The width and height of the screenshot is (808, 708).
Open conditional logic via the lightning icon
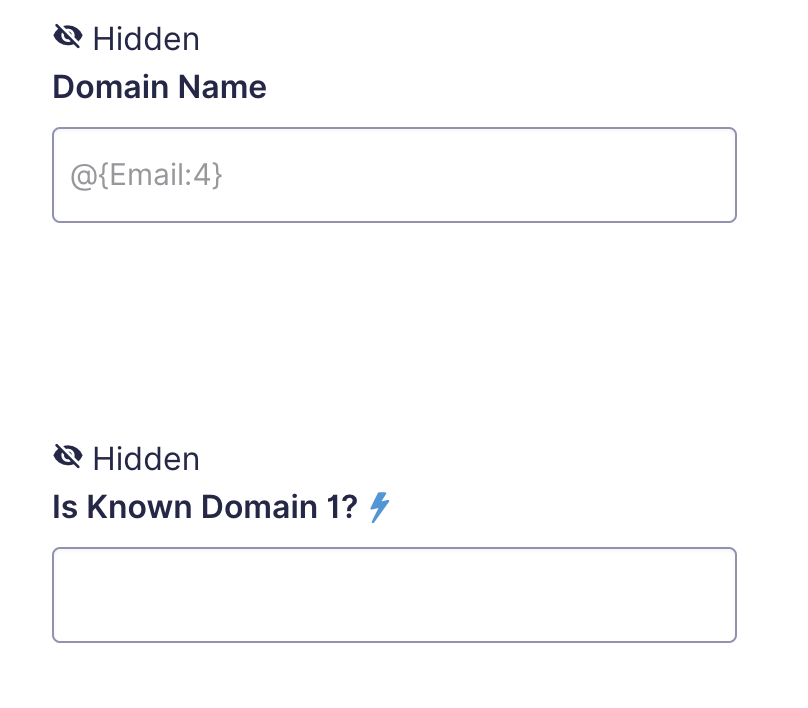click(x=380, y=507)
